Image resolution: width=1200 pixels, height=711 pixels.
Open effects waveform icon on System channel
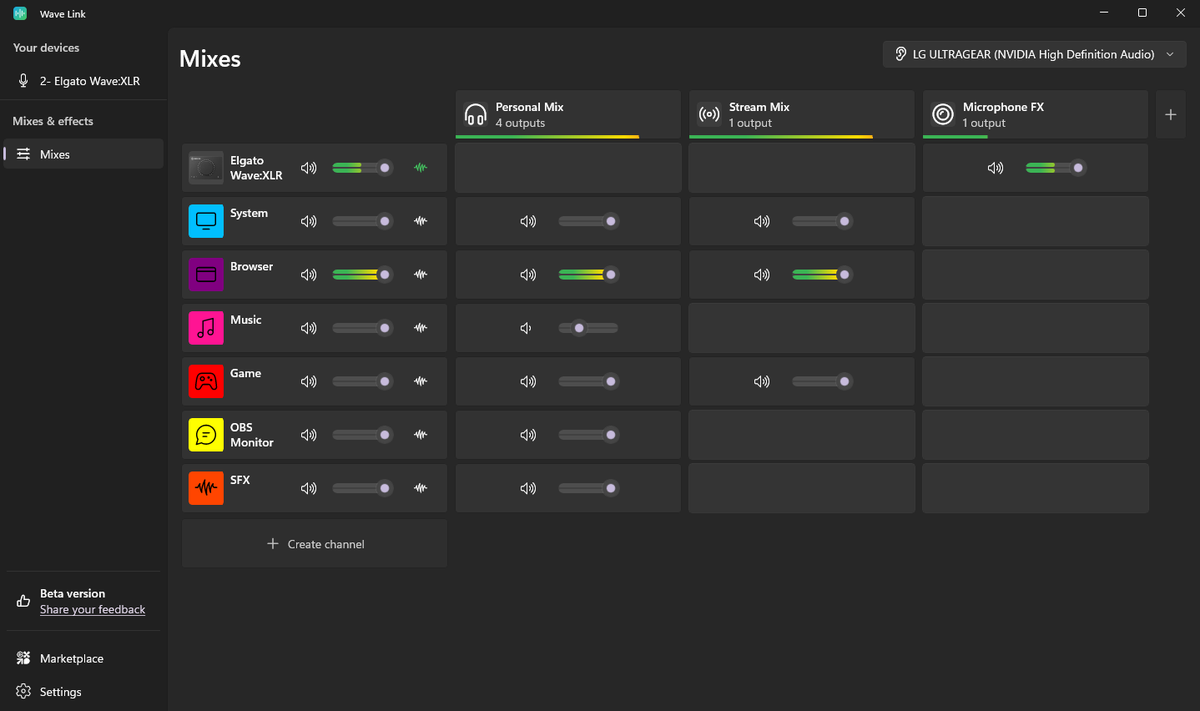(421, 221)
